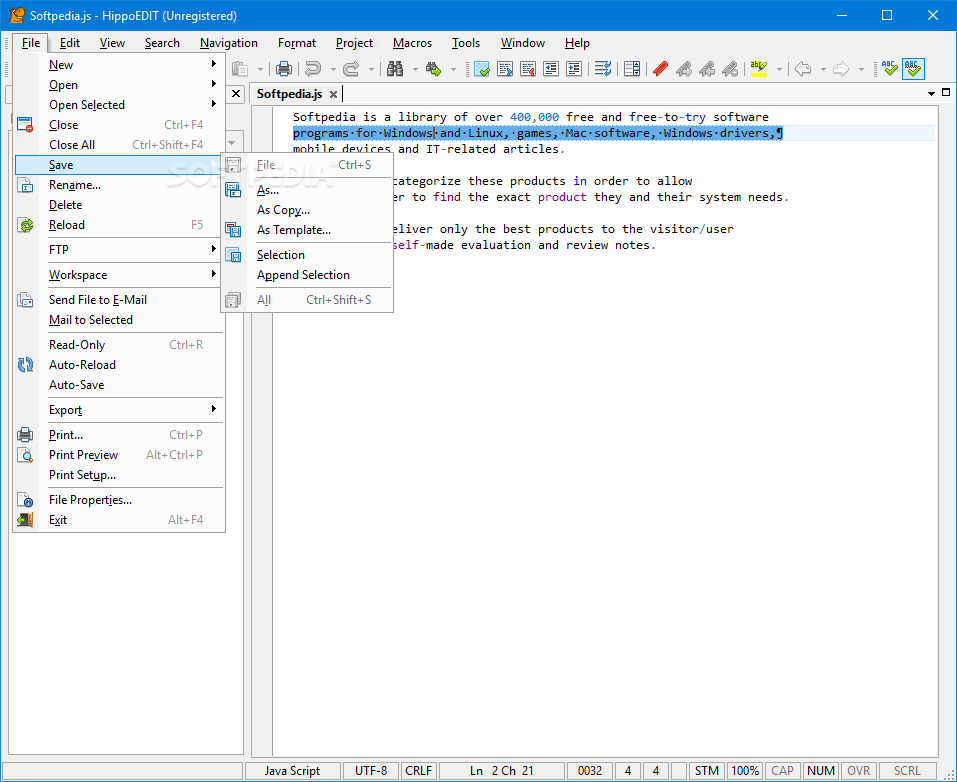Expand the Workspace submenu
This screenshot has width=957, height=782.
point(119,275)
